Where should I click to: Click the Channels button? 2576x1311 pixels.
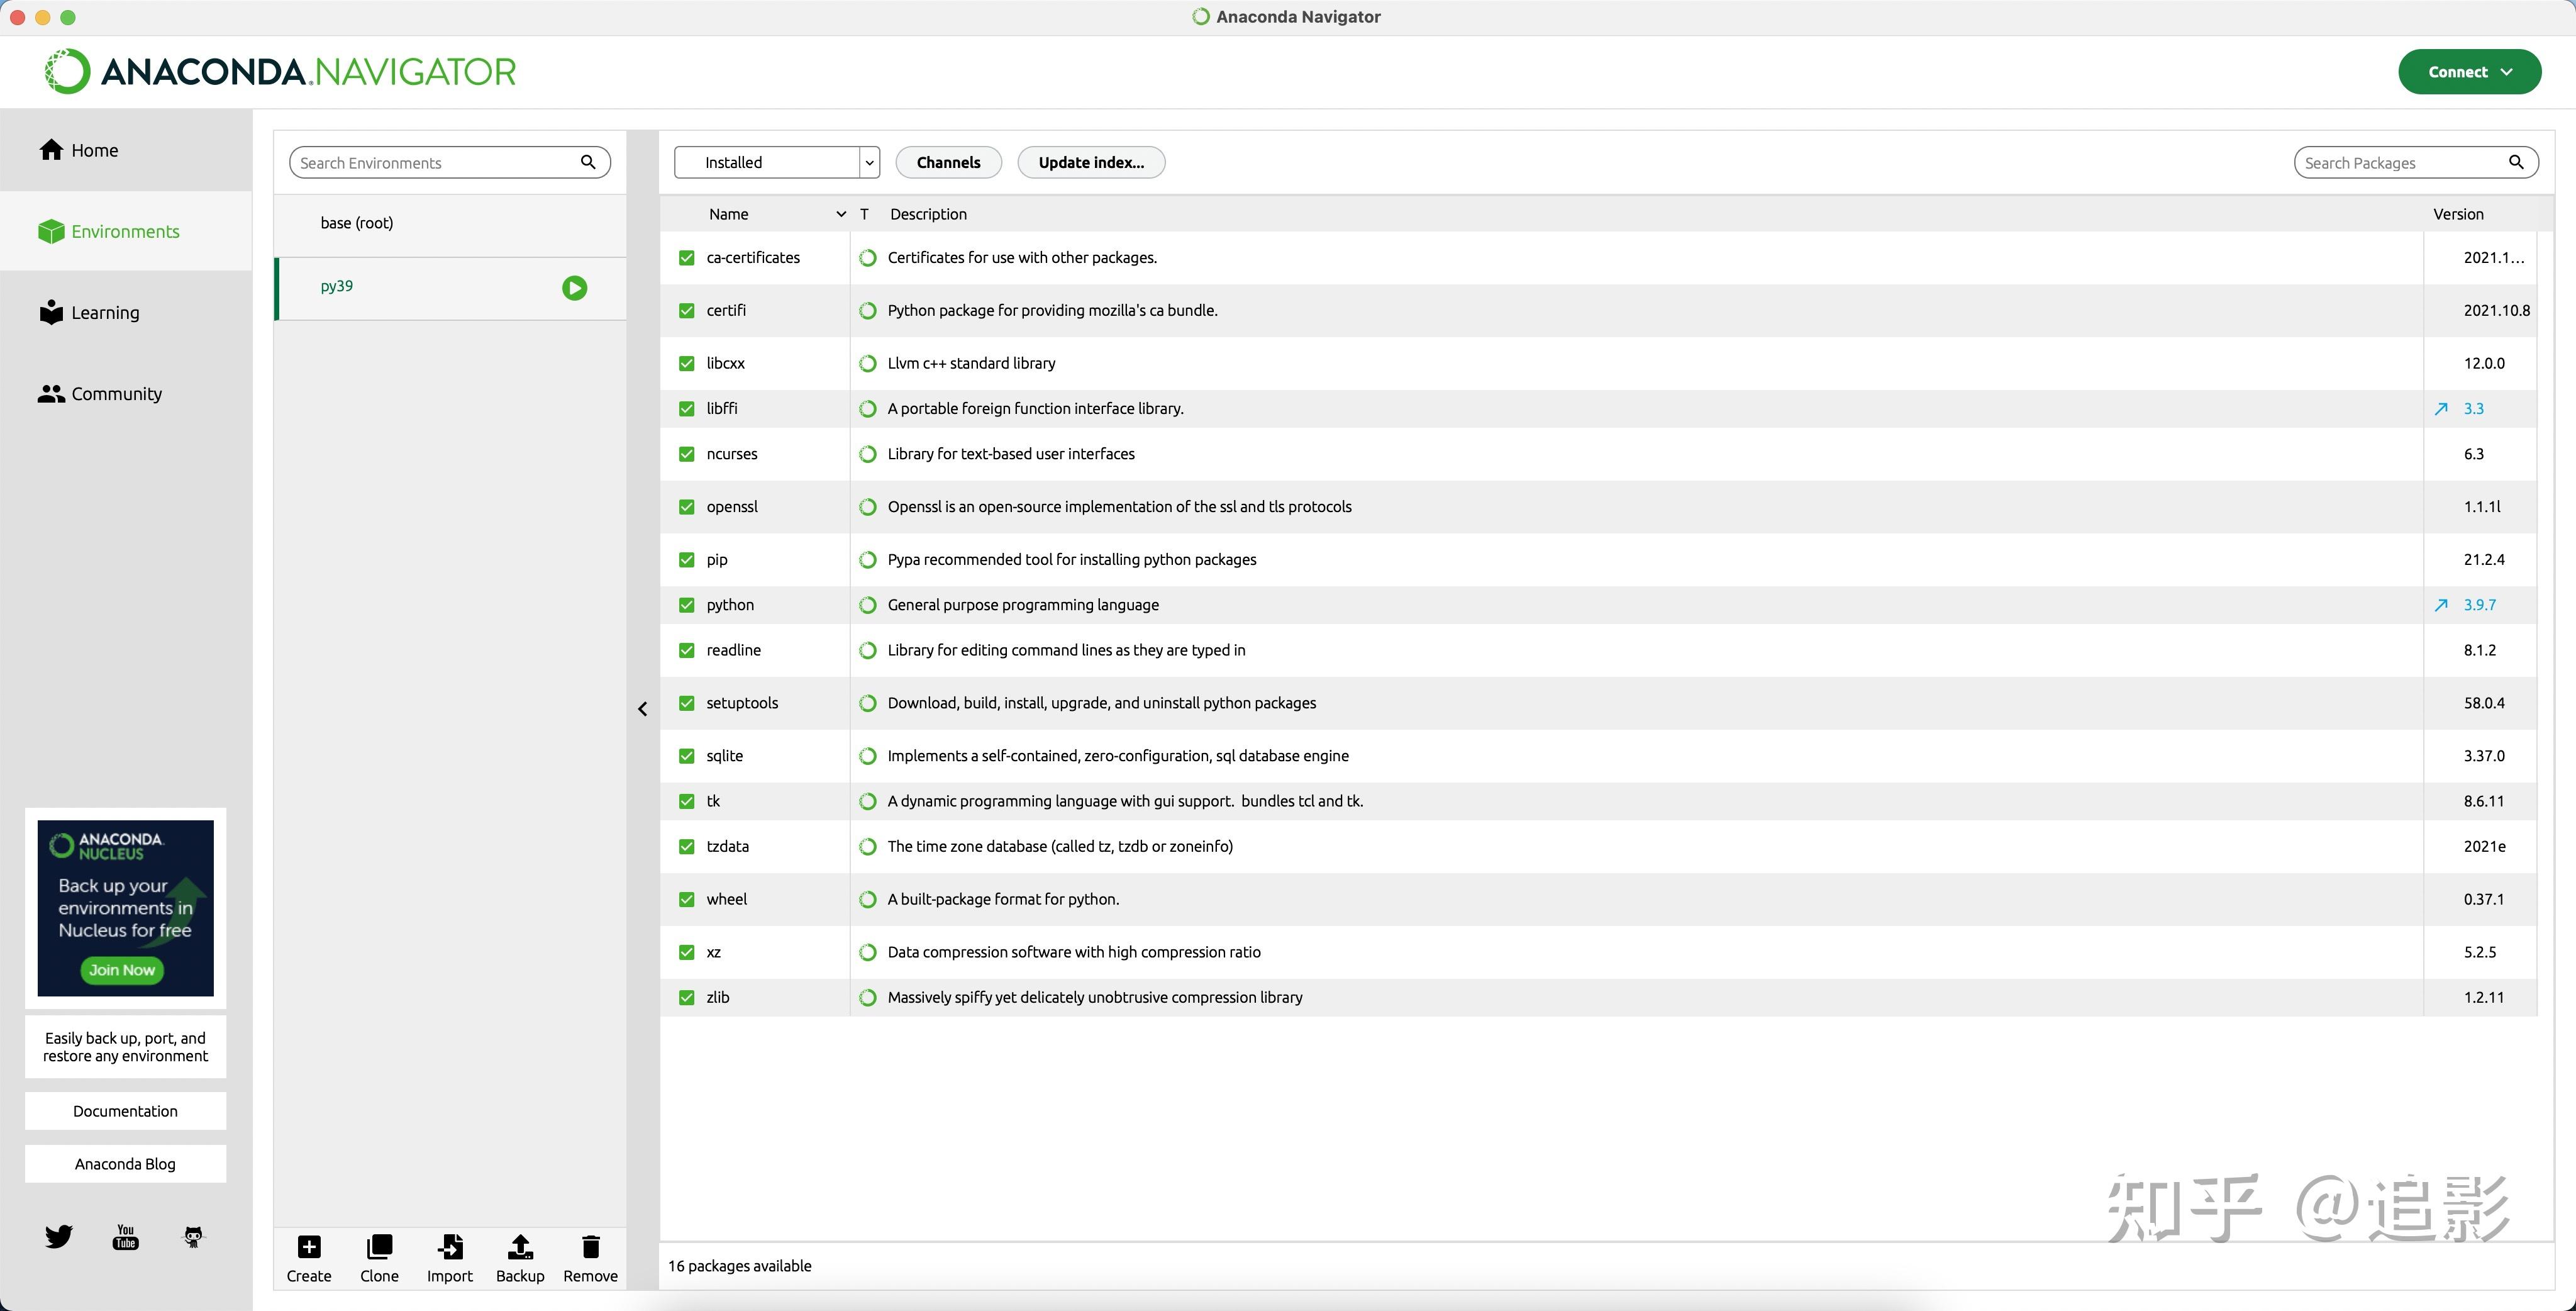948,162
